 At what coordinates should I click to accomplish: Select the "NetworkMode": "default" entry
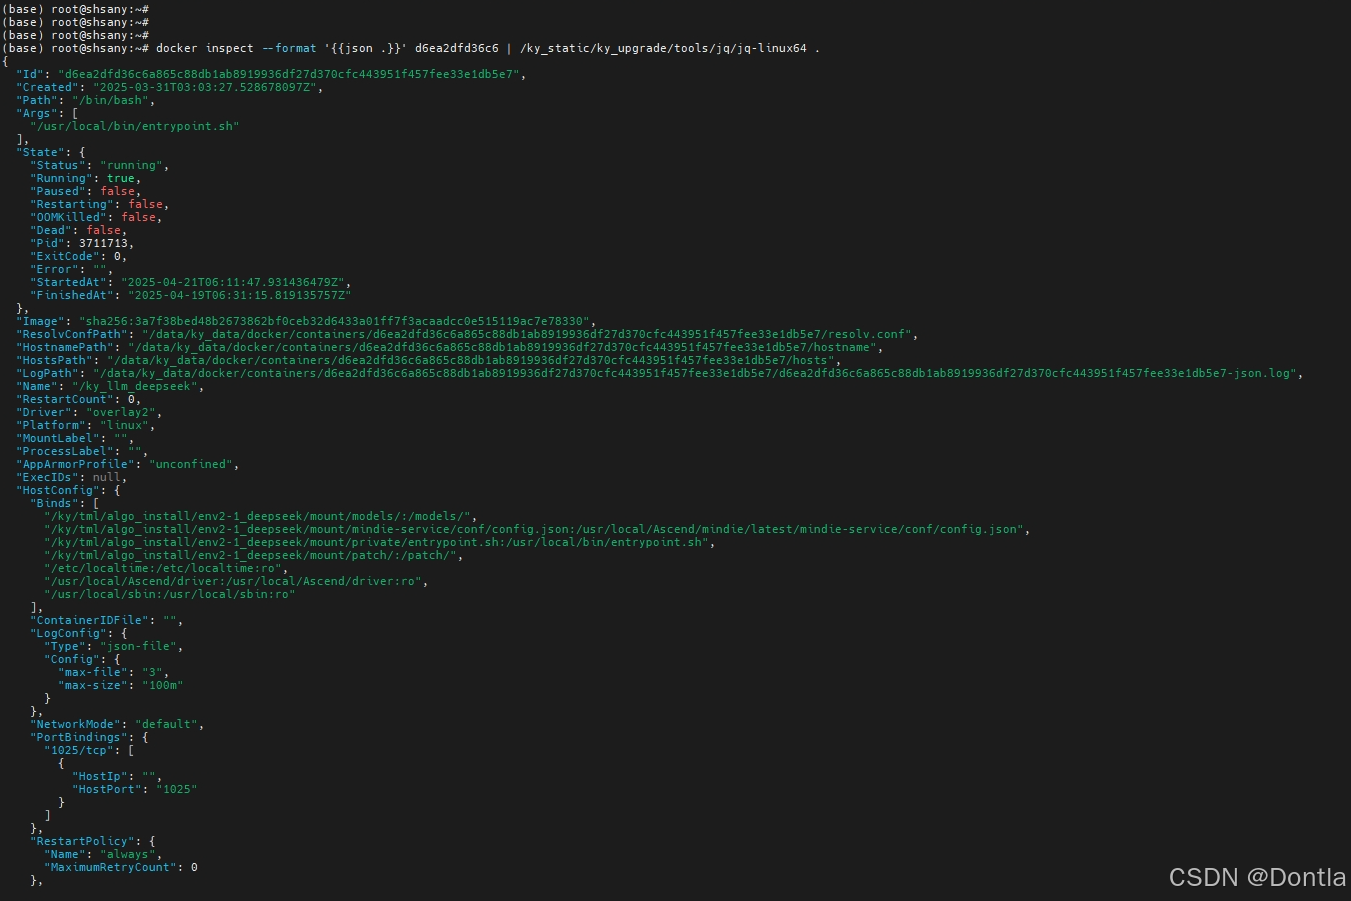click(110, 724)
